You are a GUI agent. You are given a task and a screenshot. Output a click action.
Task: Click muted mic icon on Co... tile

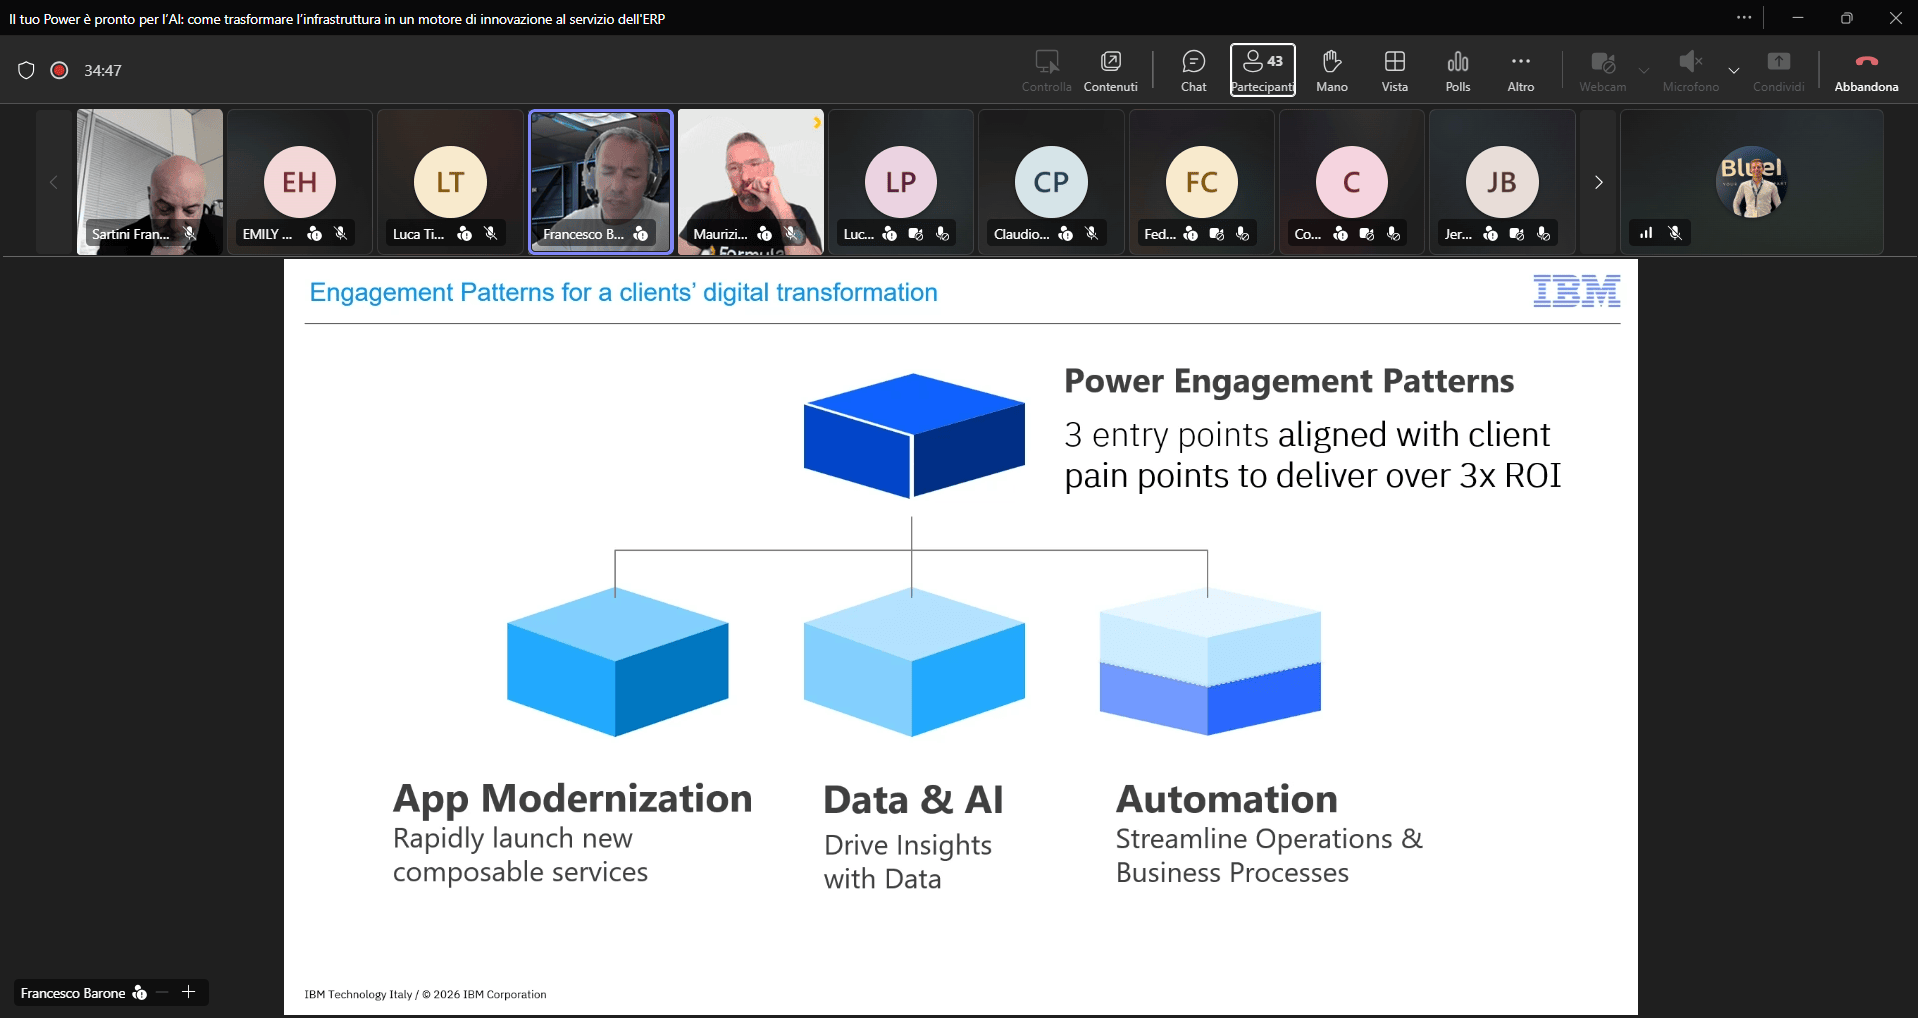[x=1394, y=234]
